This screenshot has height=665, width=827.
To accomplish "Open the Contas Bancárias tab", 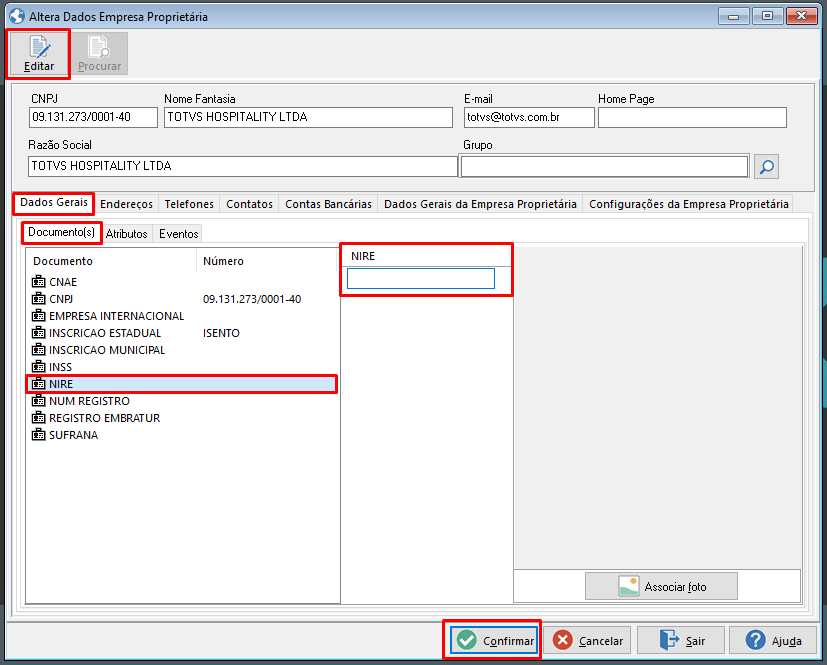I will (328, 204).
